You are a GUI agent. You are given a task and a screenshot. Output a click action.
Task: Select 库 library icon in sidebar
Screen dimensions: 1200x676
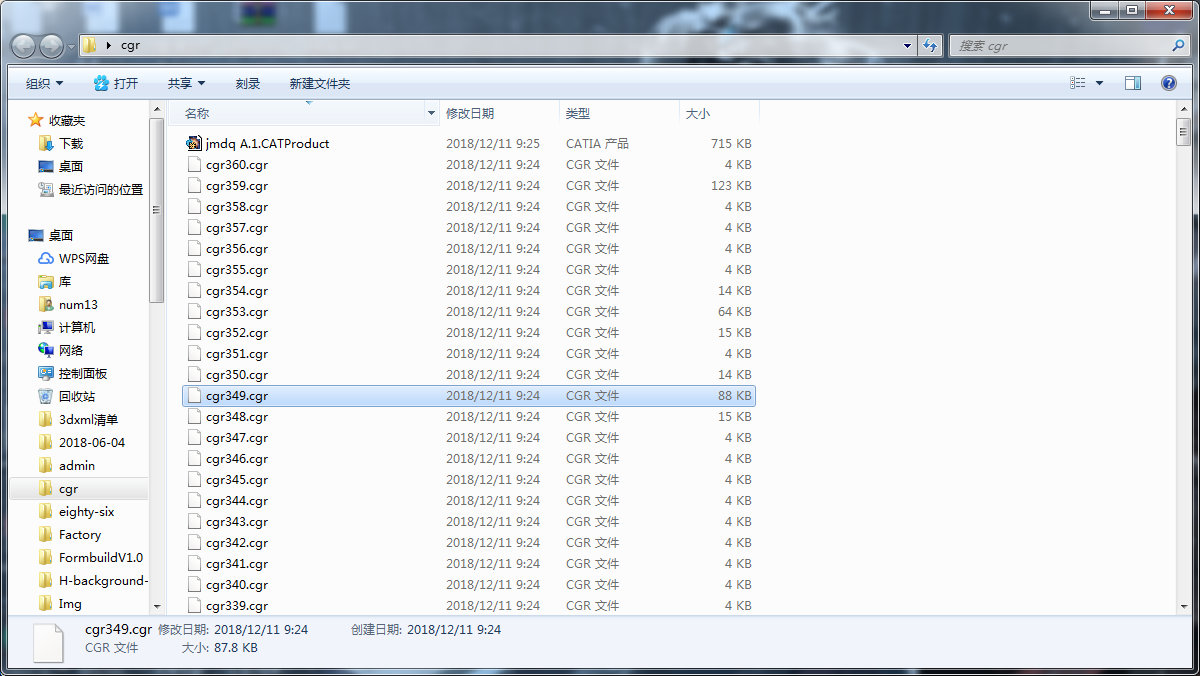coord(46,281)
